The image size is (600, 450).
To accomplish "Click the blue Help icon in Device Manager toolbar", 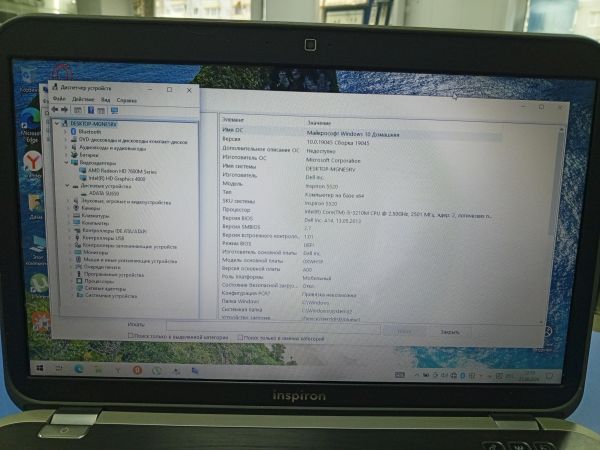I will [x=91, y=110].
